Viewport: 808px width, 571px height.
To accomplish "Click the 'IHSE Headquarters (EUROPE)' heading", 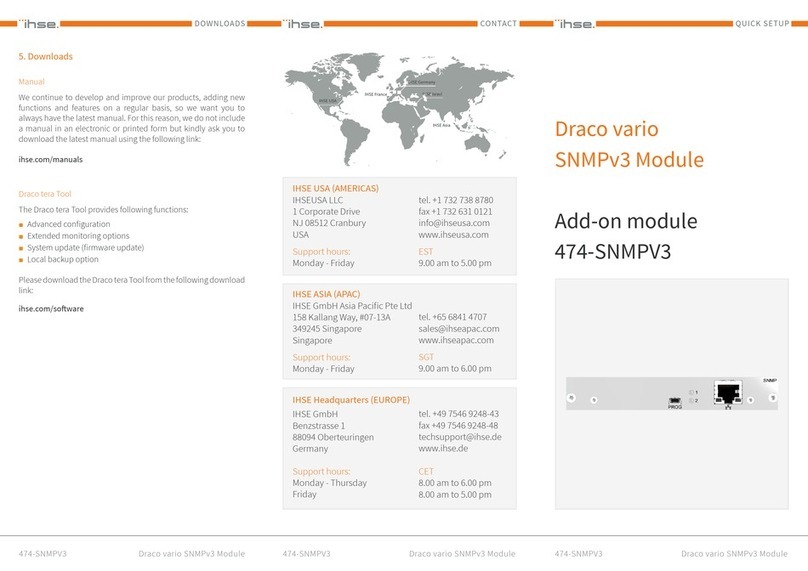I will pos(351,399).
